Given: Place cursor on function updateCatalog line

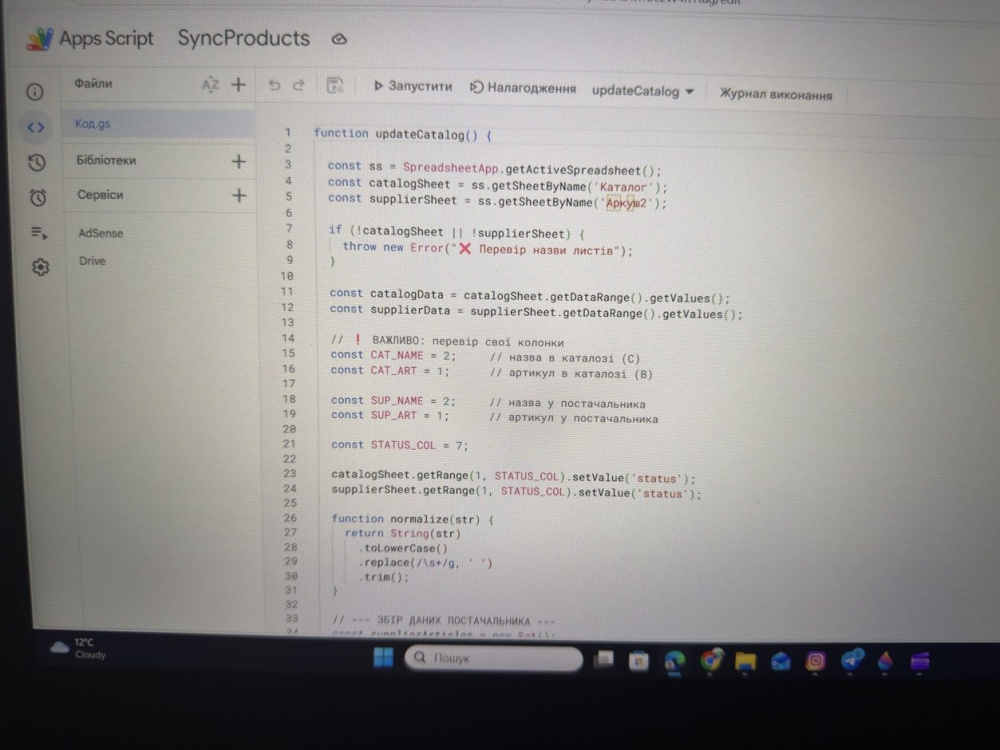Looking at the screenshot, I should coord(402,135).
